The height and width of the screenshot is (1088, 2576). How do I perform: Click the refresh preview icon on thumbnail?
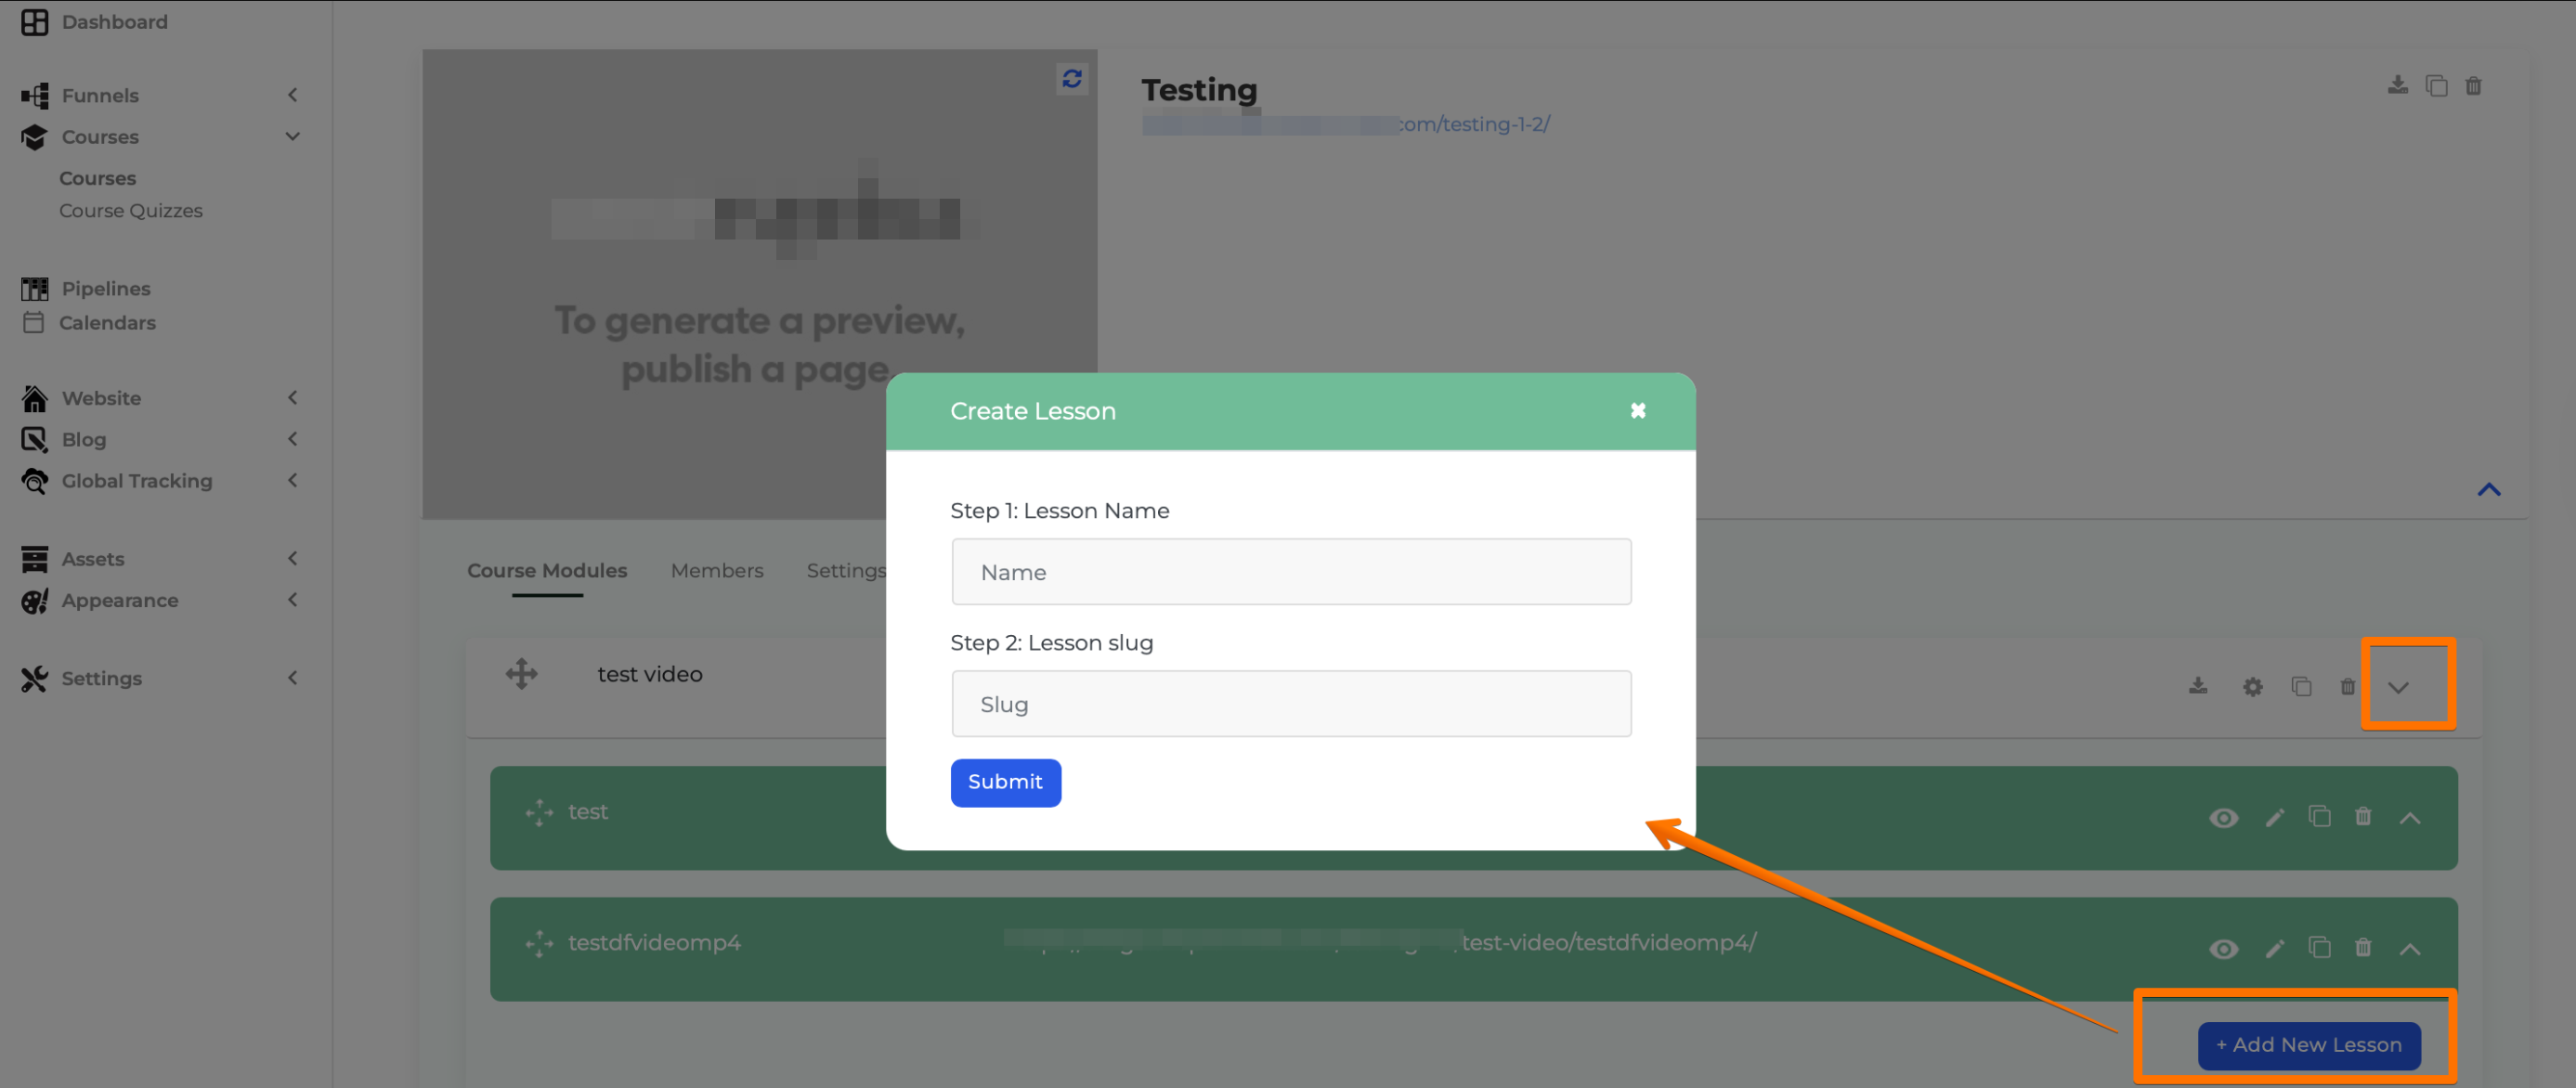point(1072,78)
